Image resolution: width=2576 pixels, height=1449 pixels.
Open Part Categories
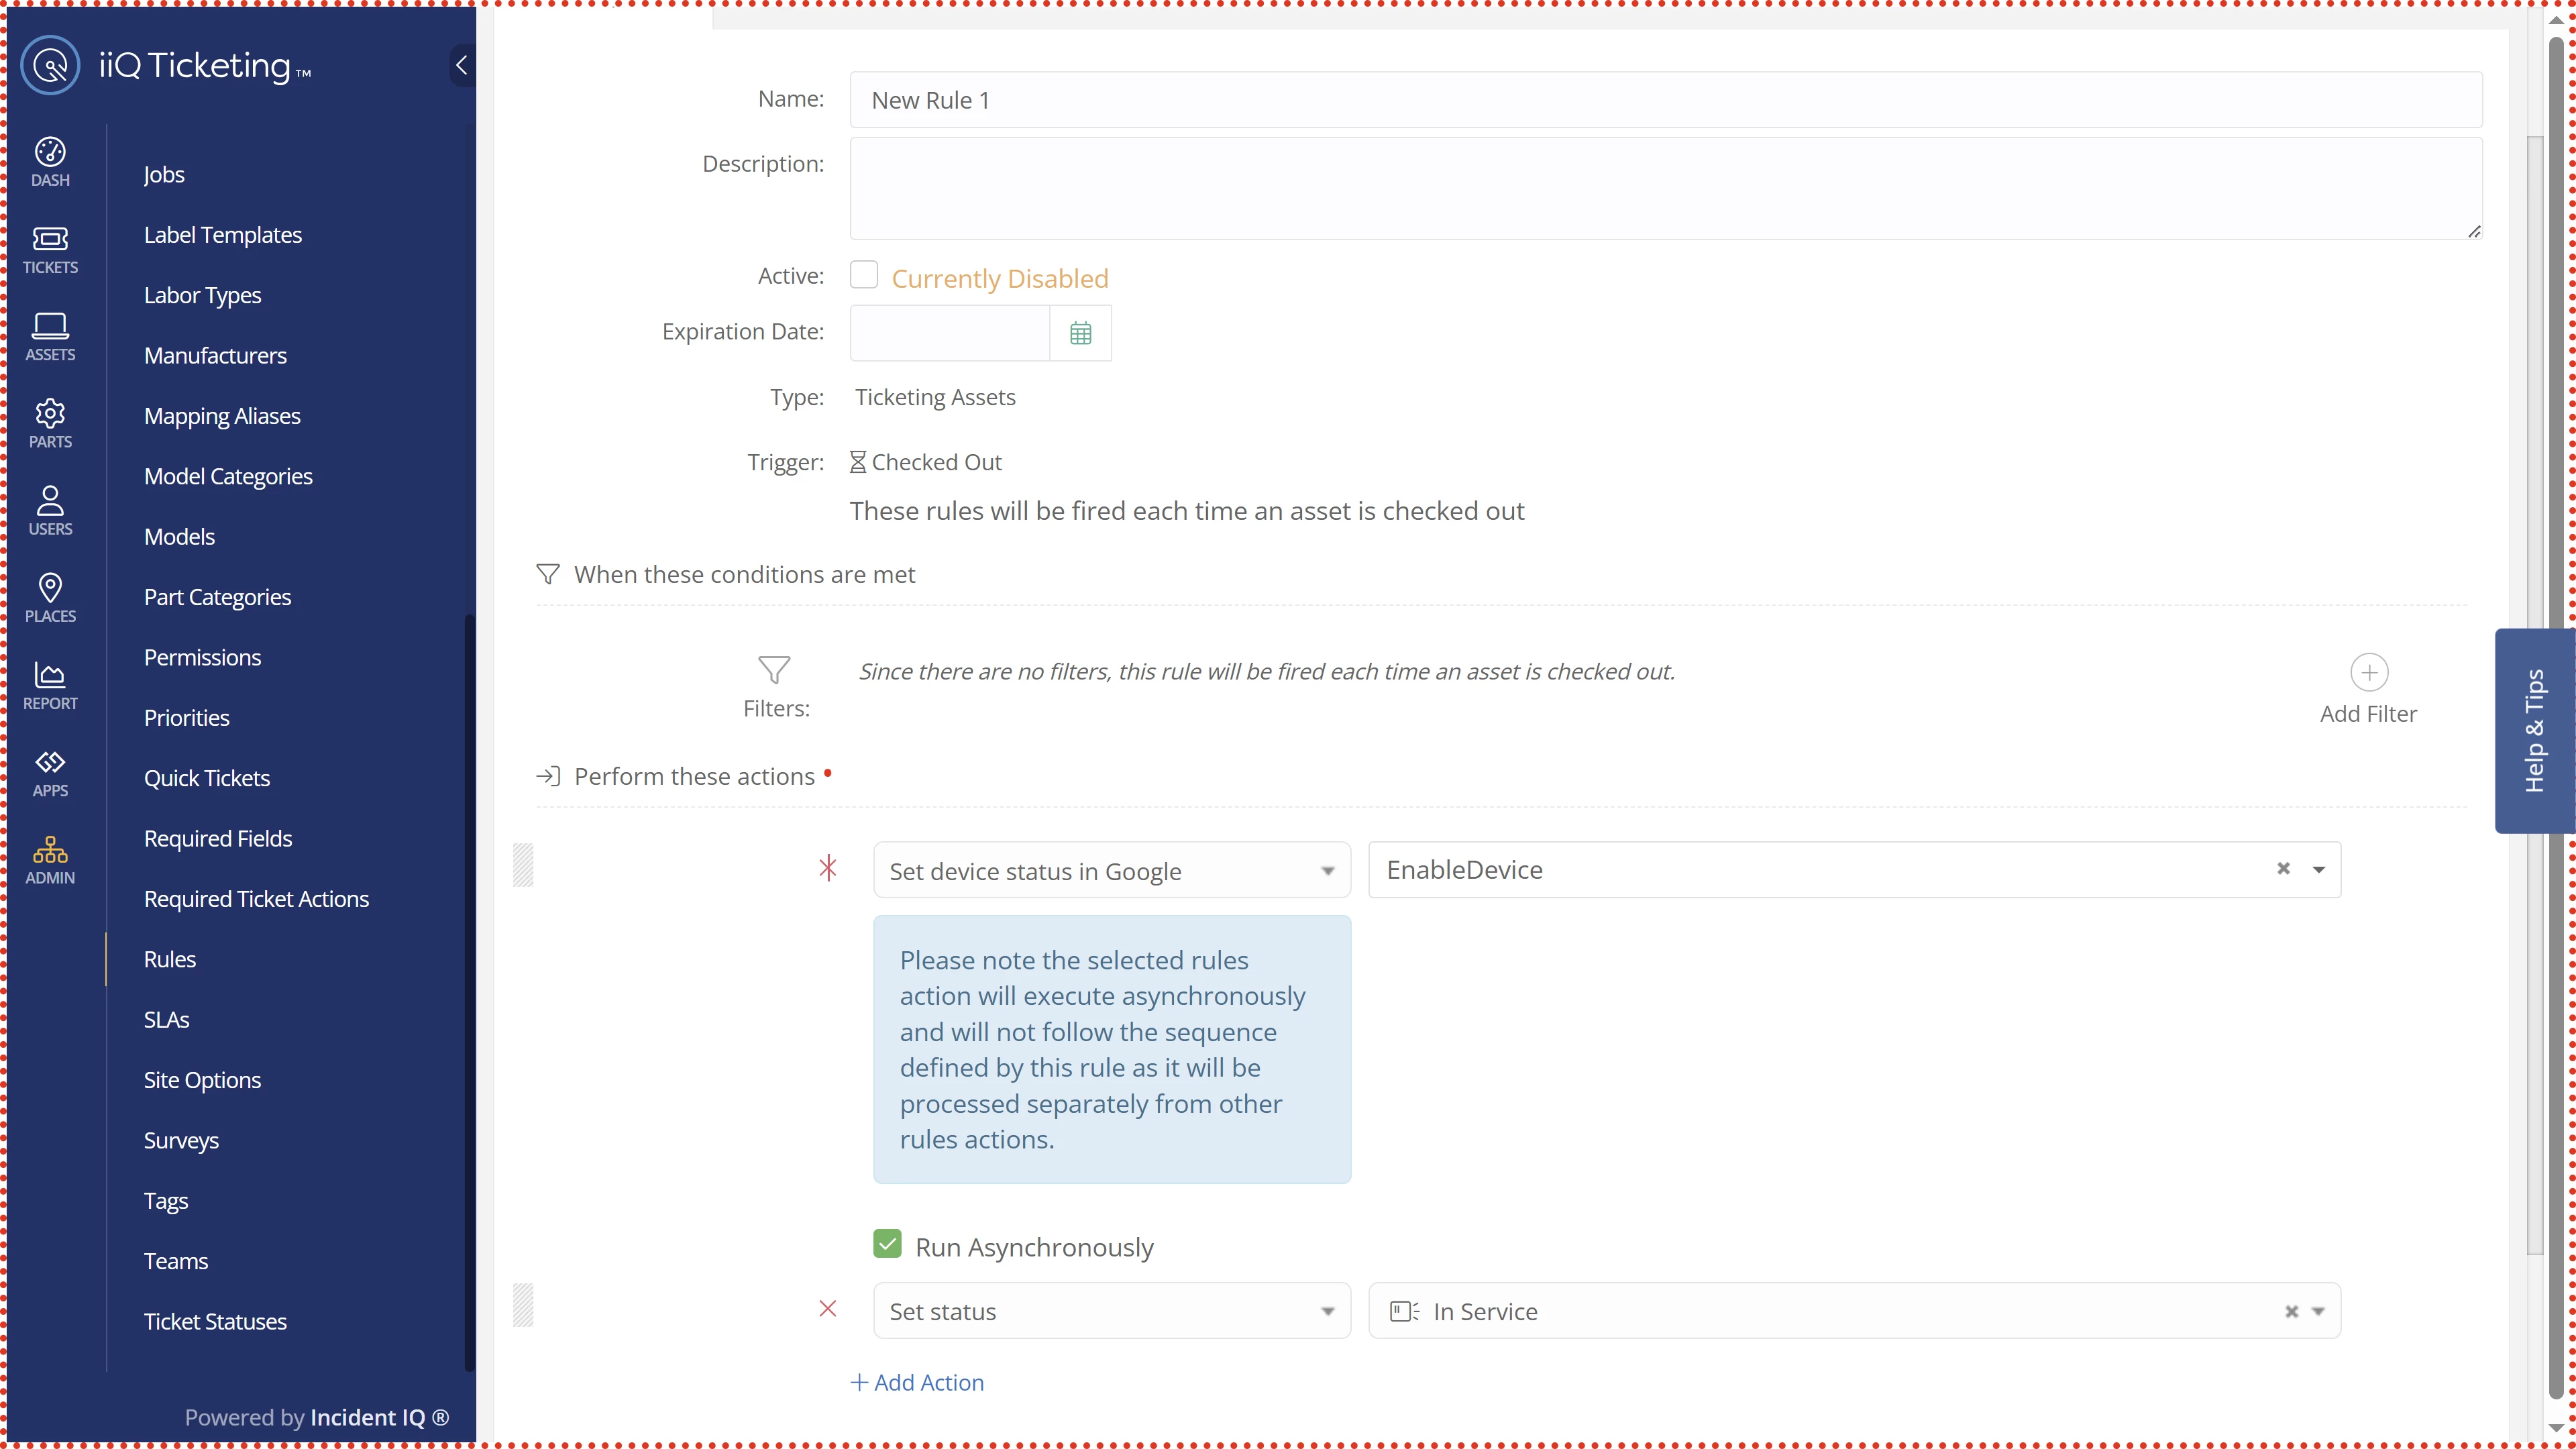(x=217, y=597)
